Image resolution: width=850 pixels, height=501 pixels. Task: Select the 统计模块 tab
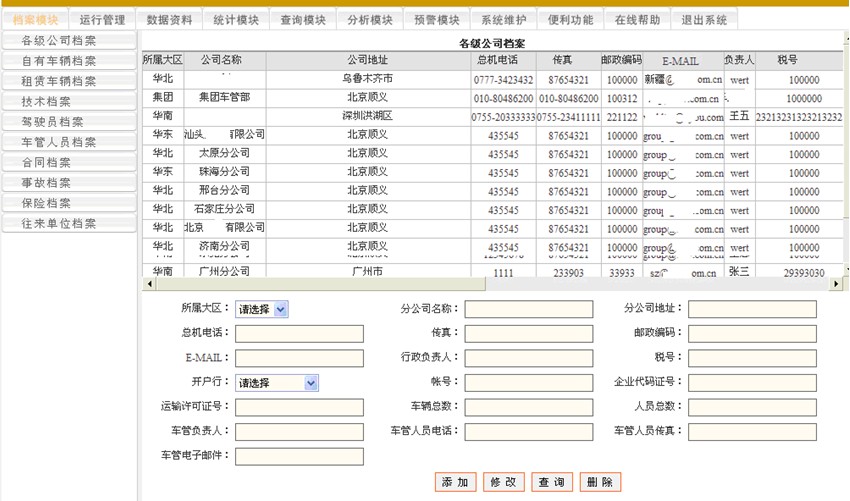pyautogui.click(x=236, y=20)
